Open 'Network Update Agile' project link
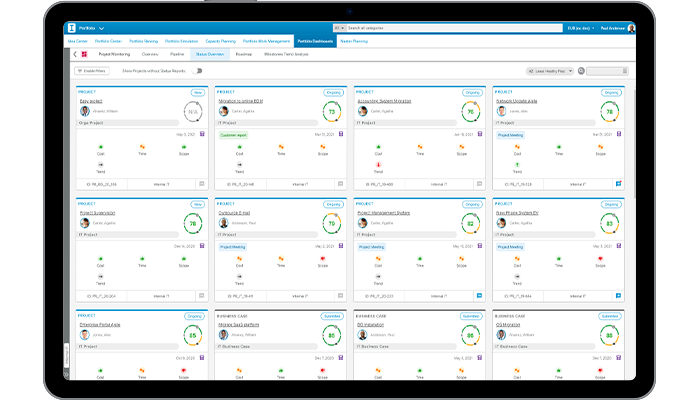700x400 pixels. 517,101
